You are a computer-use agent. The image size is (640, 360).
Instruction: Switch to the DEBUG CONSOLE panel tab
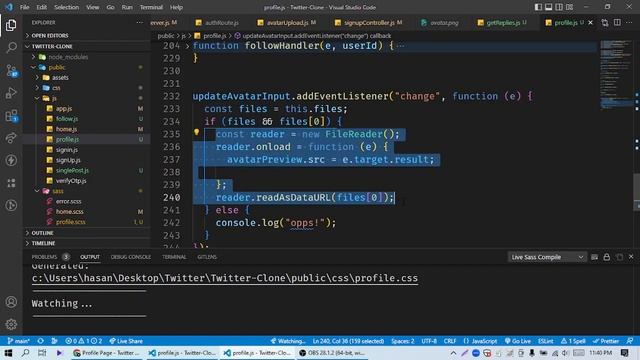131,257
